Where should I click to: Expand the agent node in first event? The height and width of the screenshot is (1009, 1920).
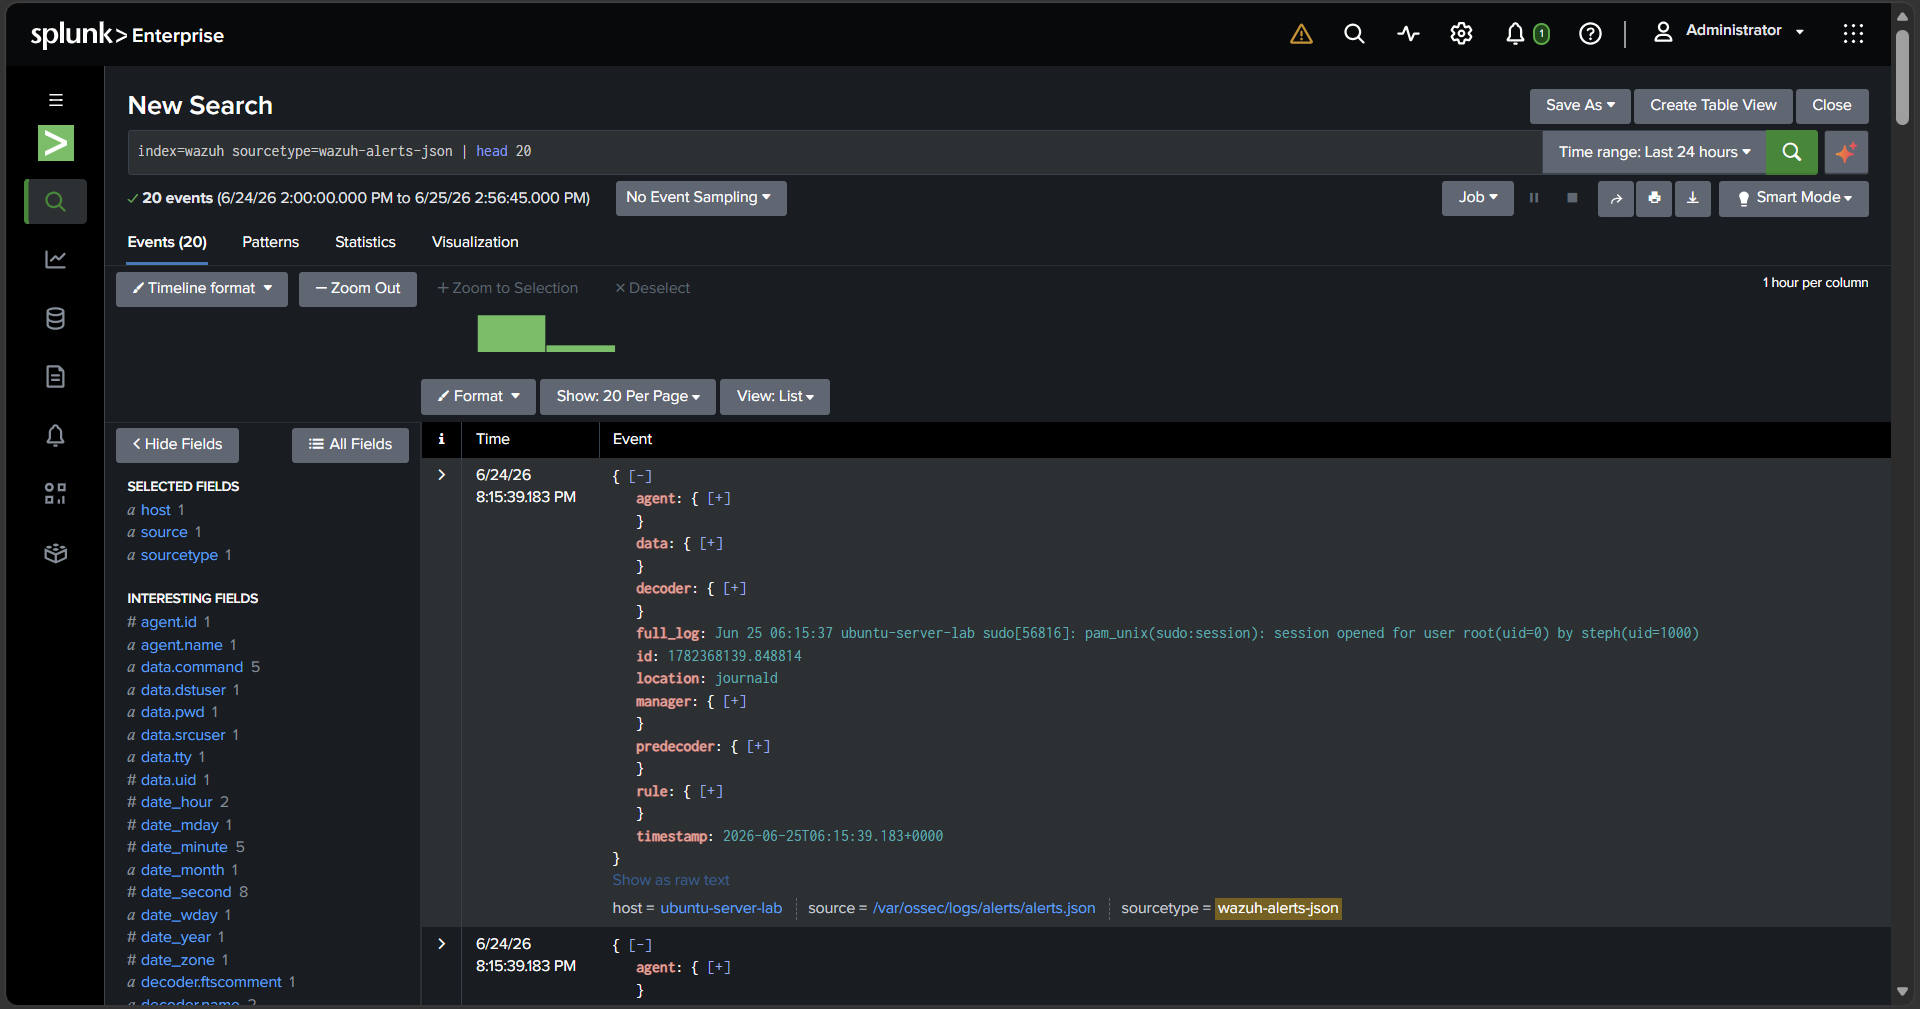[719, 498]
